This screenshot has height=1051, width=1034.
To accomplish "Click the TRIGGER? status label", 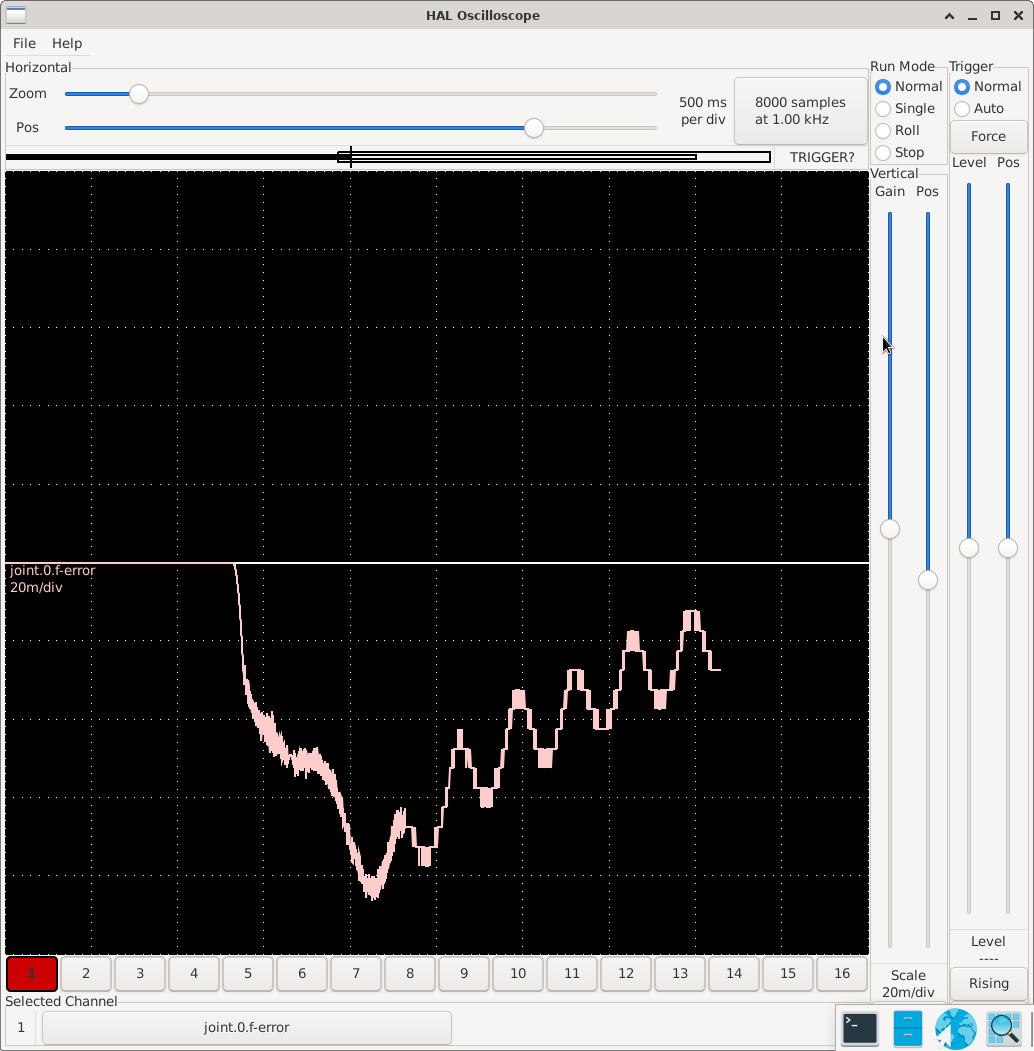I will [x=822, y=158].
